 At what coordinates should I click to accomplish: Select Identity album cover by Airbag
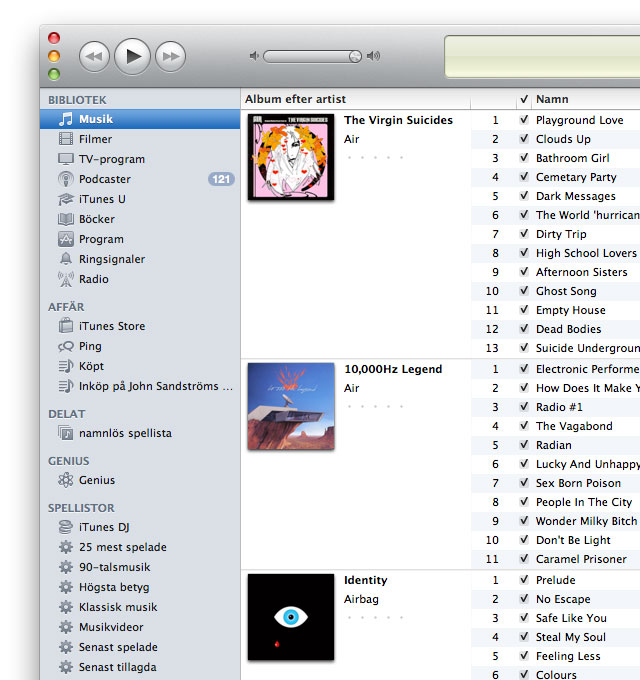tap(291, 617)
